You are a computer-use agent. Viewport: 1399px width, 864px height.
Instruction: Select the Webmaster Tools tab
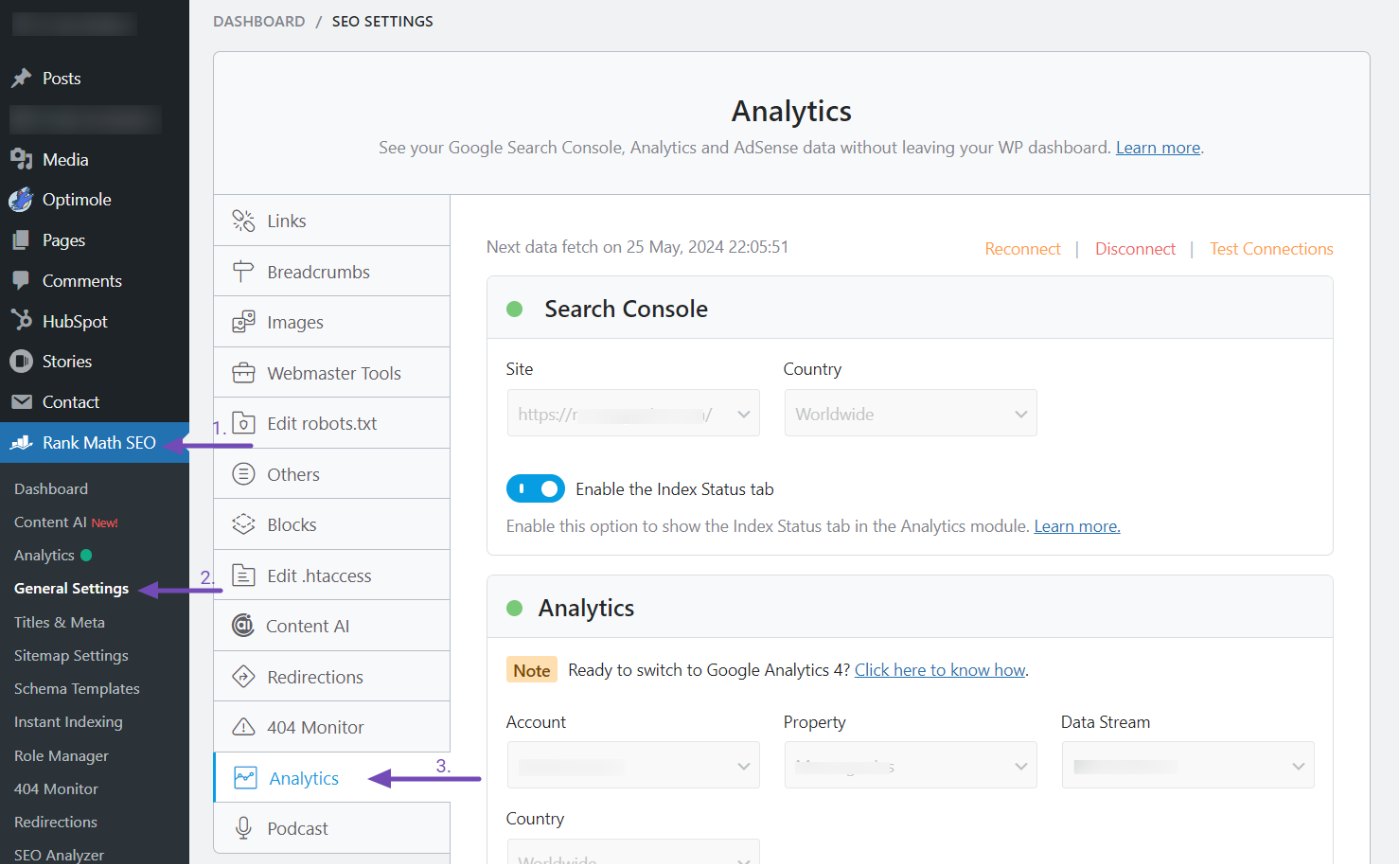(x=332, y=372)
